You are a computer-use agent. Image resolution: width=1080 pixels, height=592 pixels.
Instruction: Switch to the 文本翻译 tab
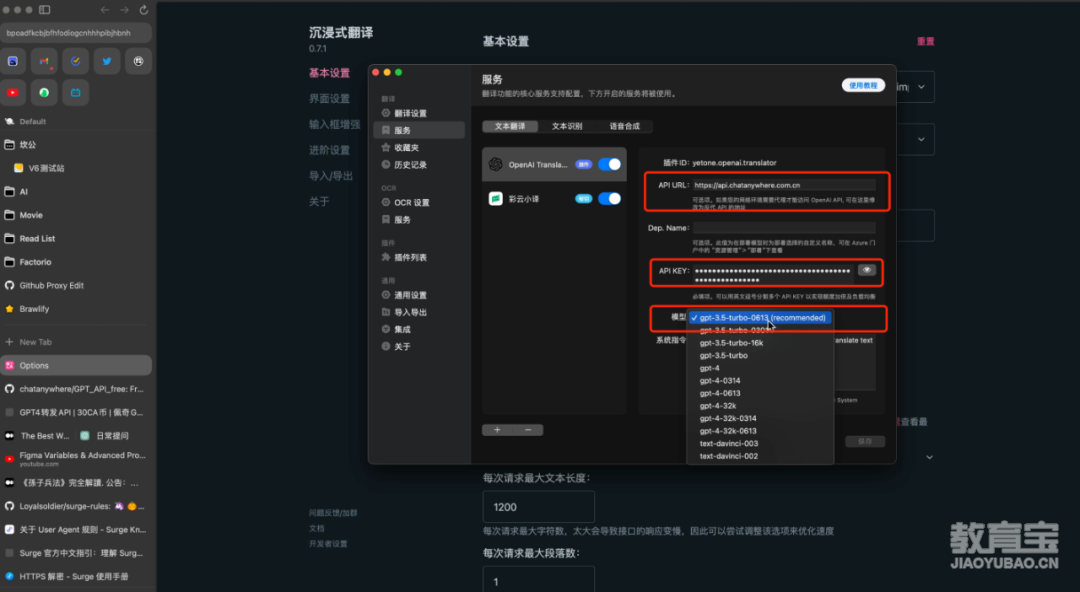510,126
